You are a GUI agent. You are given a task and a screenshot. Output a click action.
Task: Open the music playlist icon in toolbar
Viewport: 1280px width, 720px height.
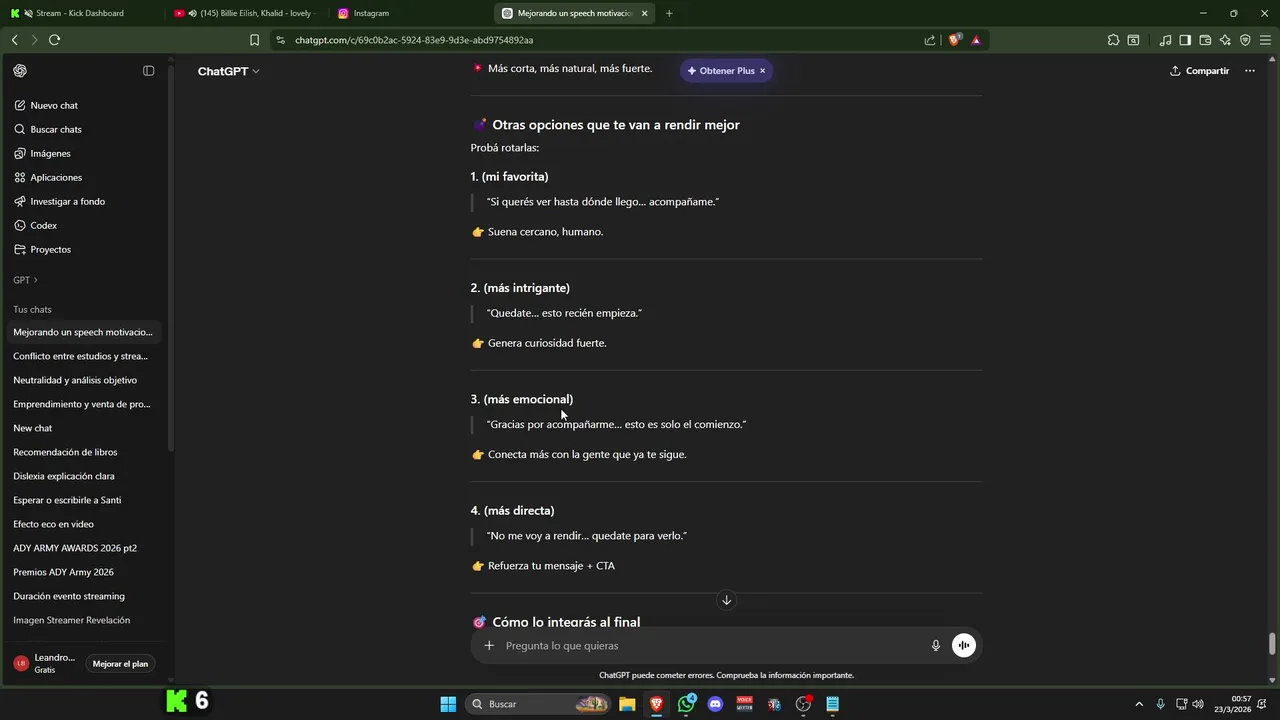click(1165, 40)
